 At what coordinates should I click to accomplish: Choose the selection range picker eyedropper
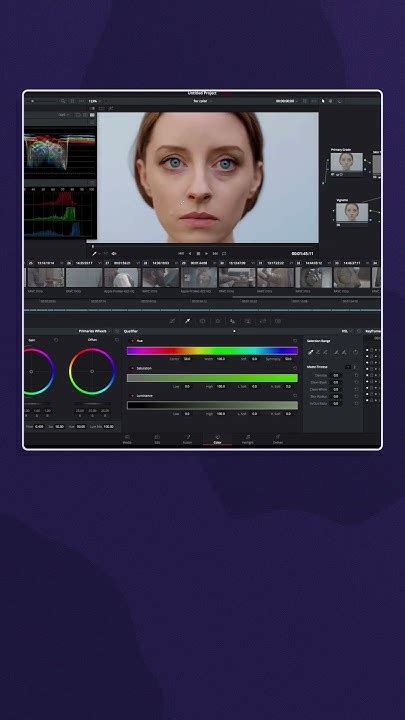[310, 352]
